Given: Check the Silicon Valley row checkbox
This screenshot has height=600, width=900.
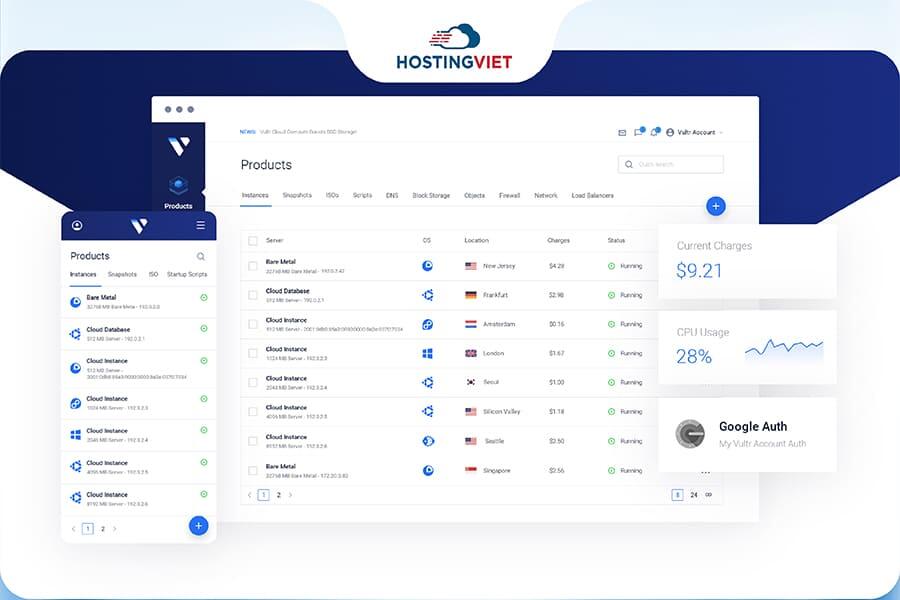Looking at the screenshot, I should 253,412.
